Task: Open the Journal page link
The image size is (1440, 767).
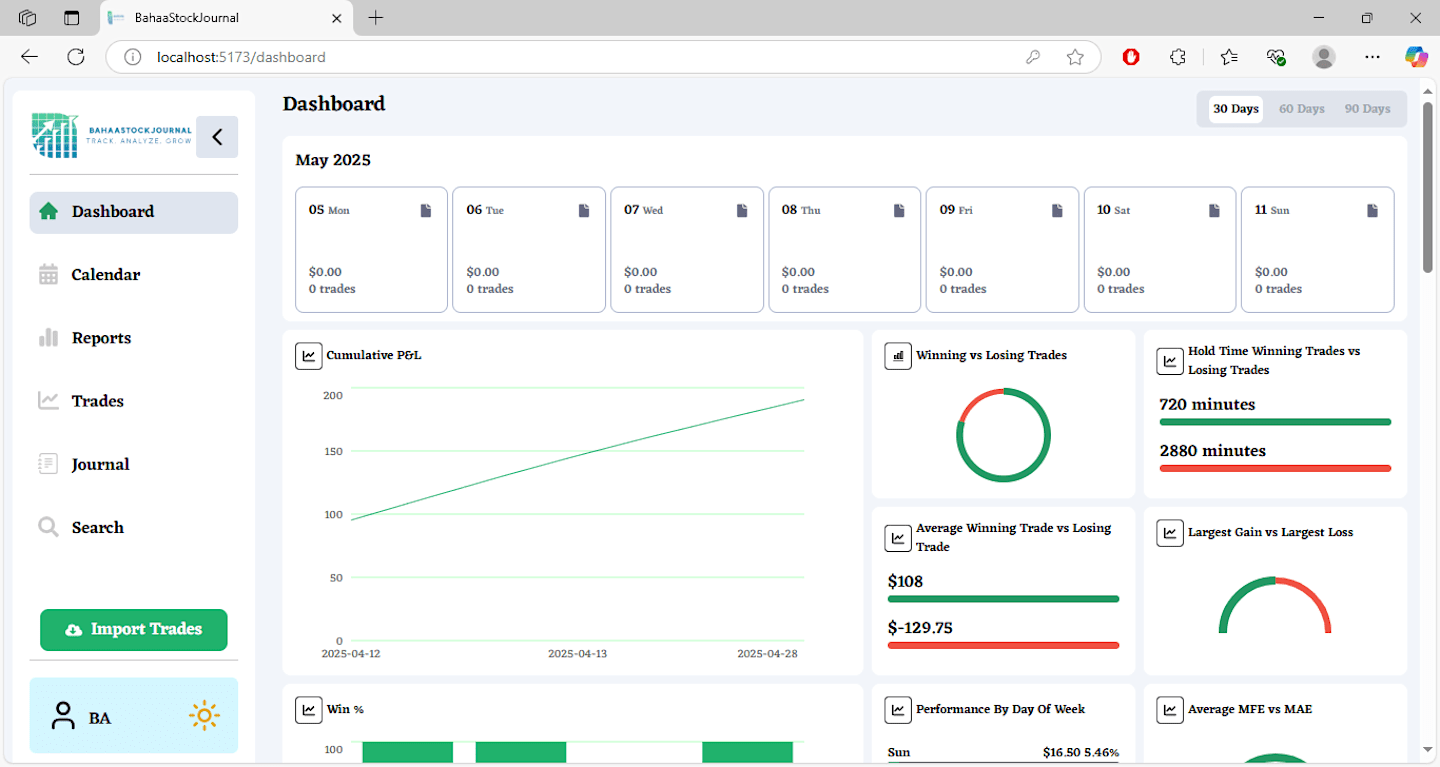Action: (100, 464)
